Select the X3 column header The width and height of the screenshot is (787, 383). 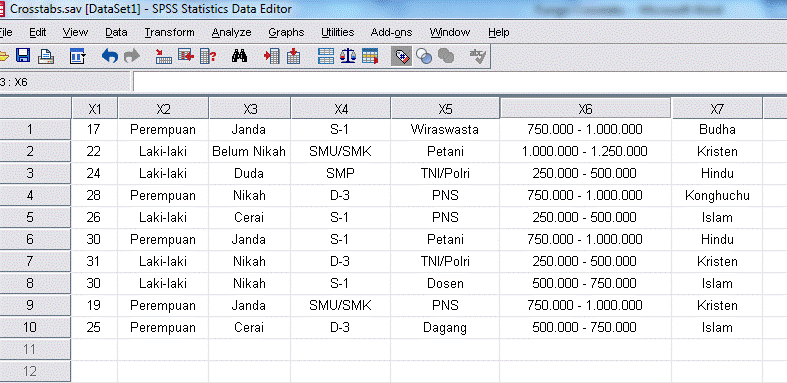[x=249, y=108]
